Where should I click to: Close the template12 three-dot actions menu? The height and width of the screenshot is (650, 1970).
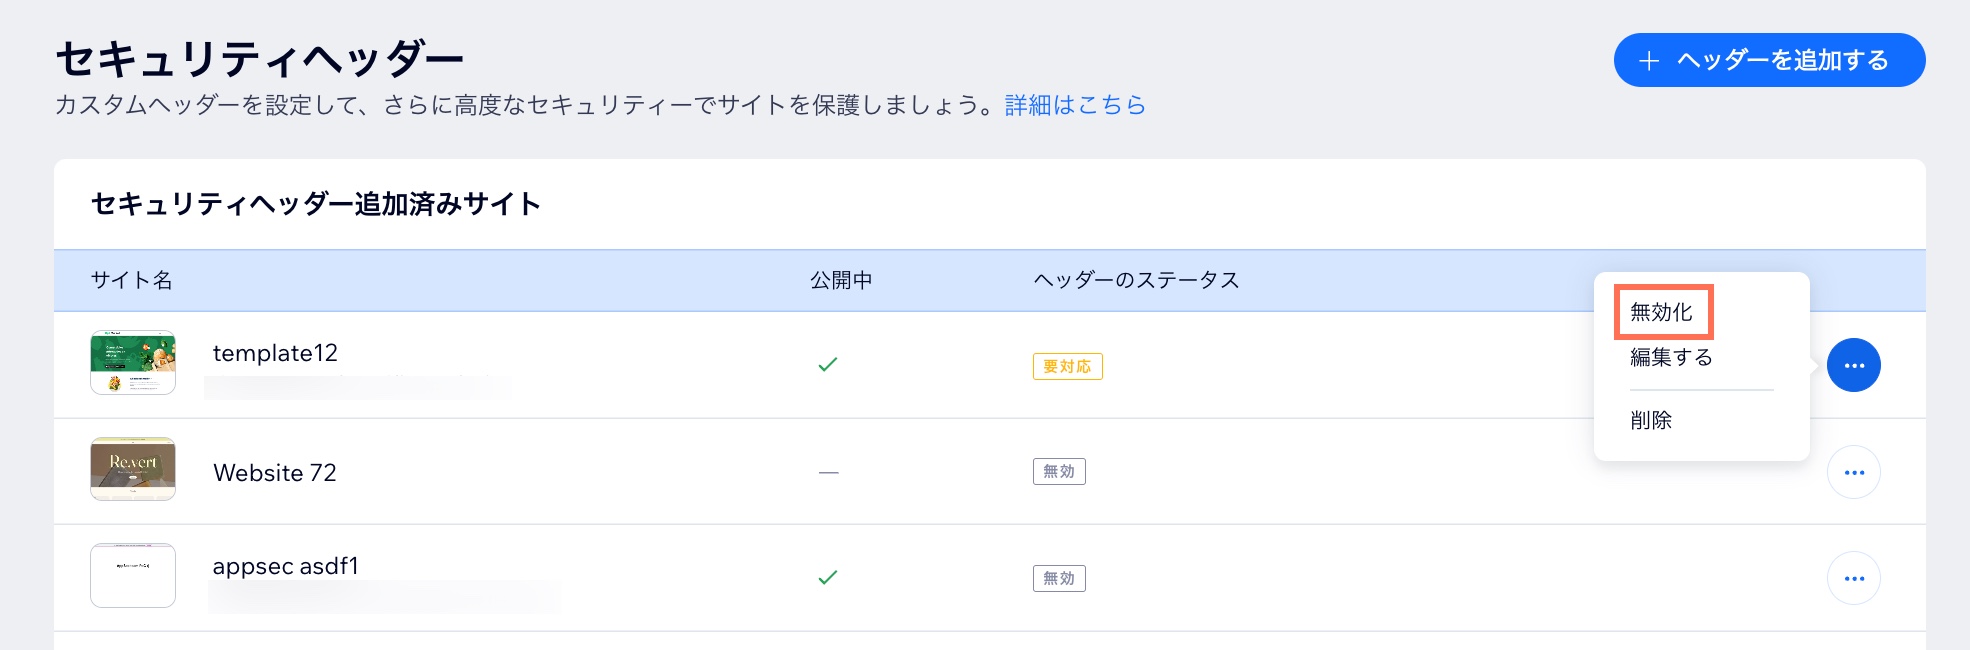pos(1853,366)
